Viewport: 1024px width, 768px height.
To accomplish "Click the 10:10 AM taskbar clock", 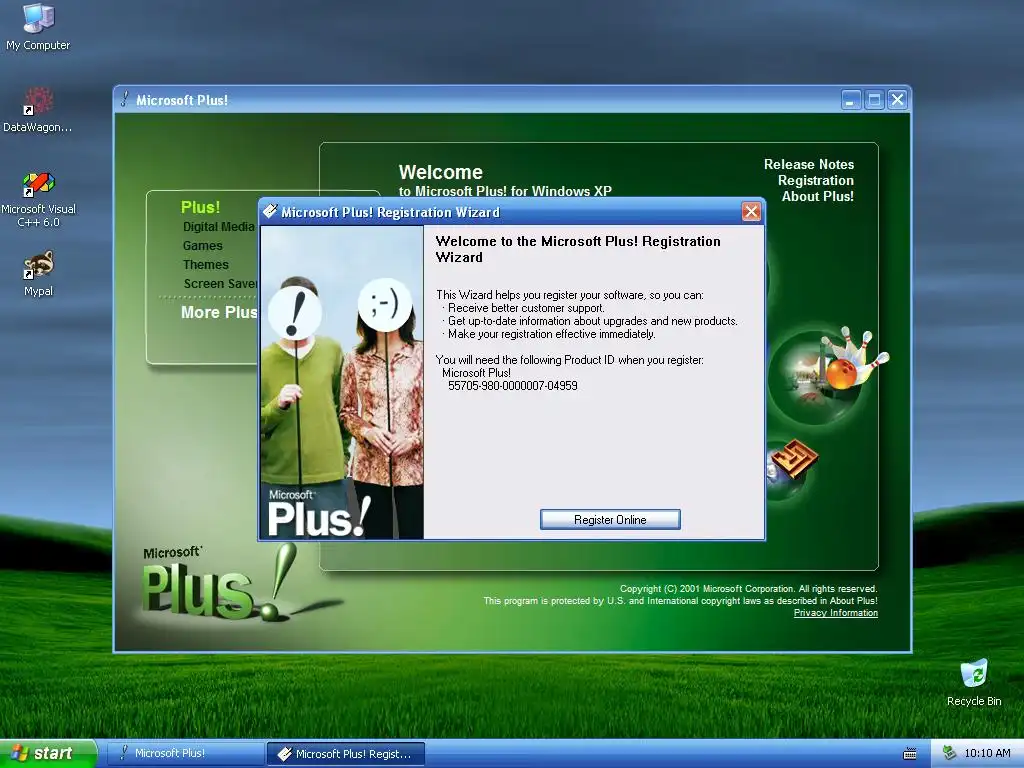I will [x=987, y=754].
